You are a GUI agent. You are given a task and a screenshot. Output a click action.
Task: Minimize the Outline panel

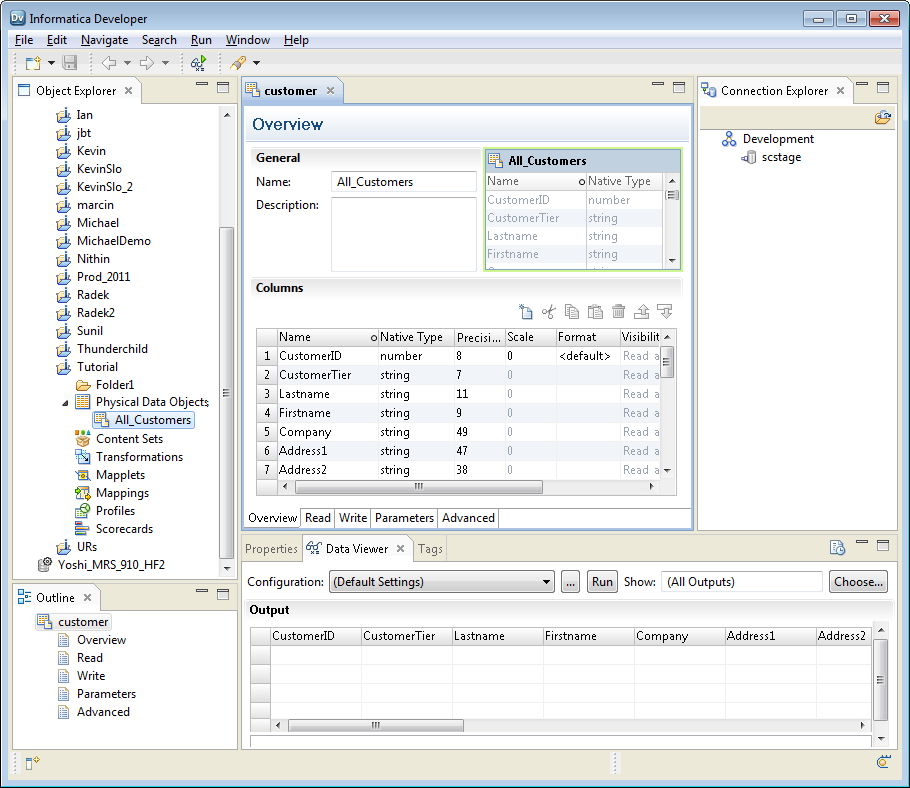[x=202, y=591]
